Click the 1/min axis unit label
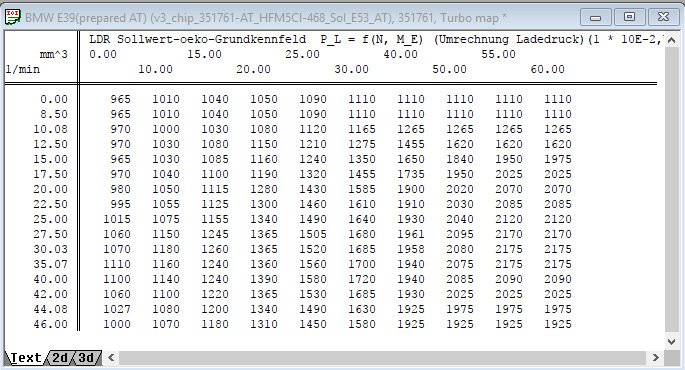This screenshot has height=370, width=685. click(x=23, y=69)
